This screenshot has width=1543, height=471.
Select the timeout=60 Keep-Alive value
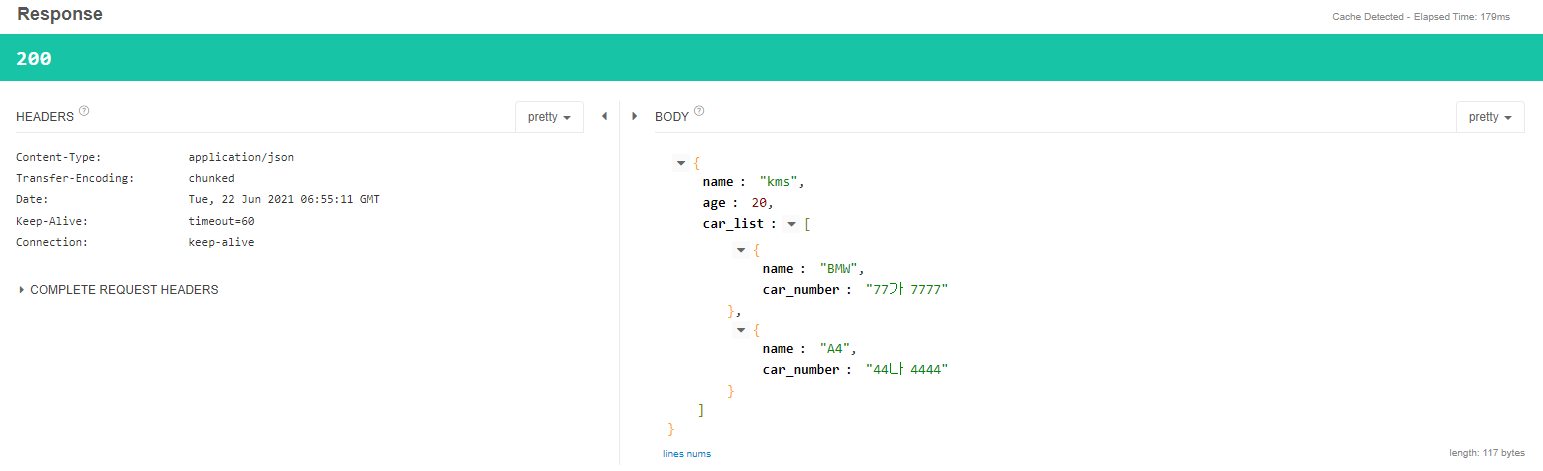pyautogui.click(x=221, y=221)
